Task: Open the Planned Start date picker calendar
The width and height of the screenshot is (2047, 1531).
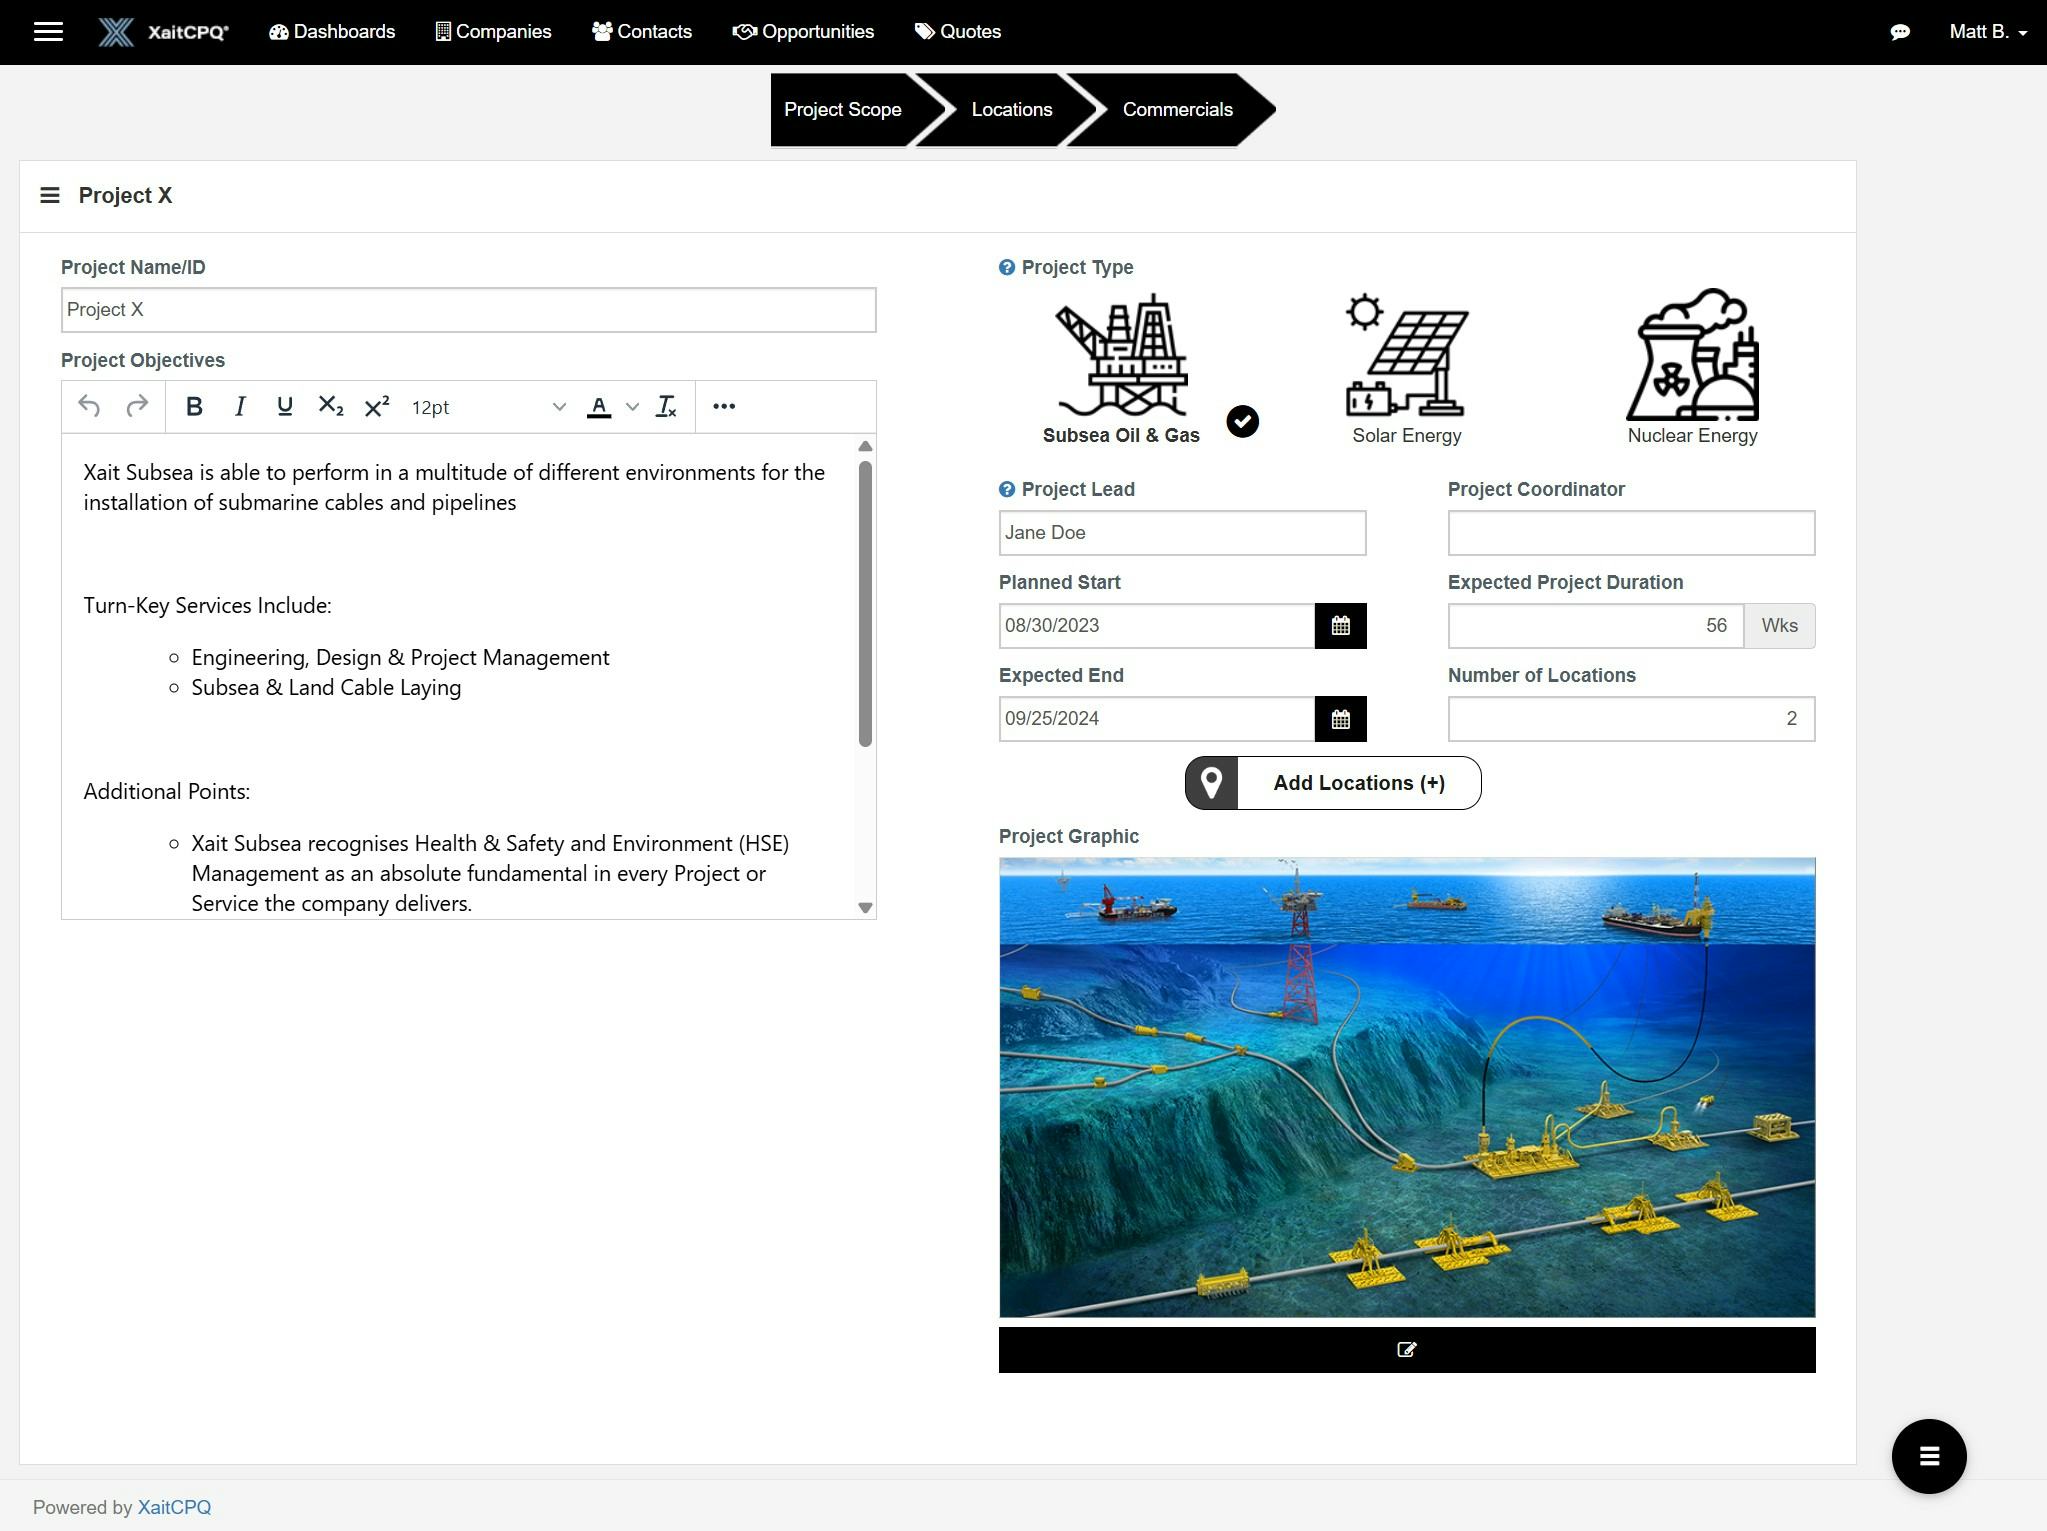Action: coord(1341,625)
